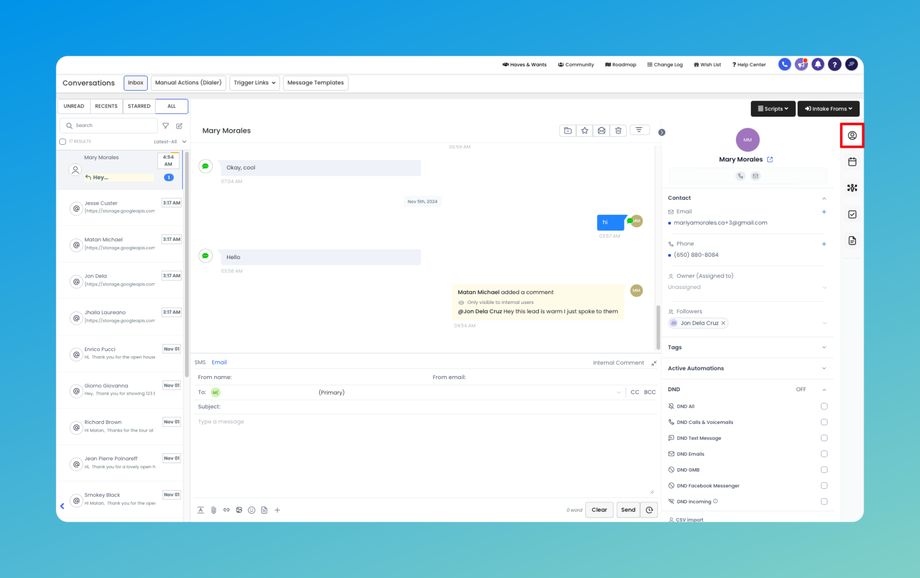Schedule message with clock icon
Screen dimensions: 920x578
(649, 510)
